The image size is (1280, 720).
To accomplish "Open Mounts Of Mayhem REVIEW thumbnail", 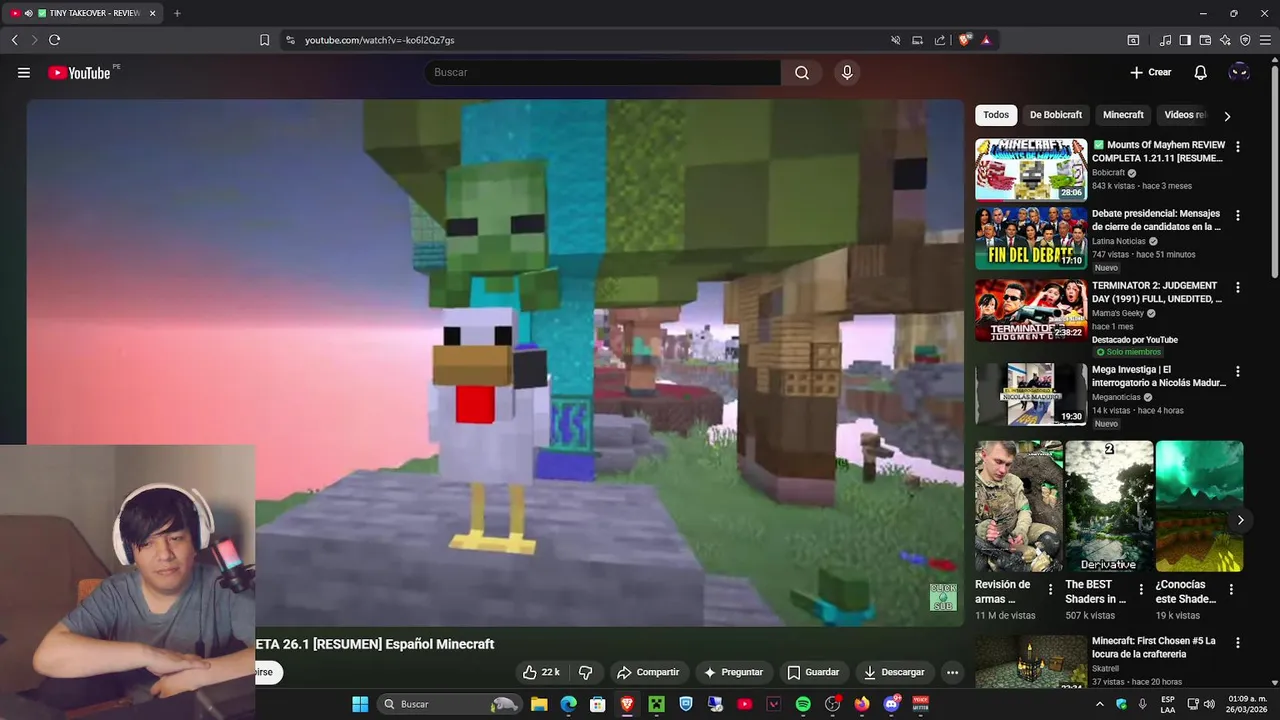I will click(1031, 170).
